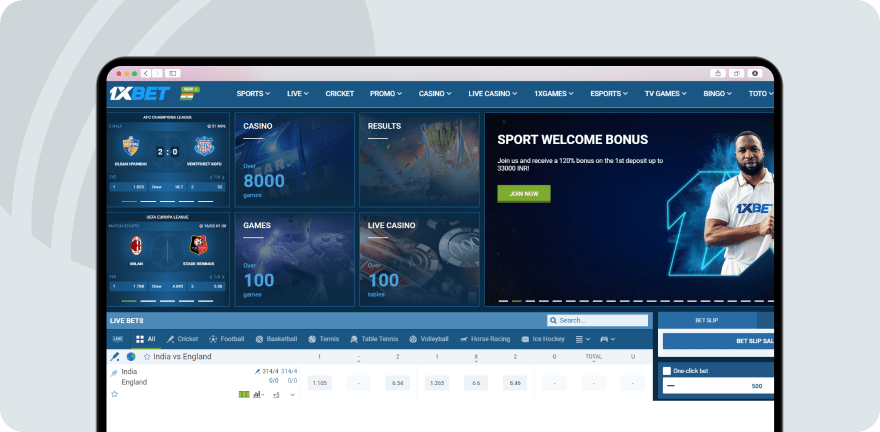Select the Football live tab

[x=227, y=339]
